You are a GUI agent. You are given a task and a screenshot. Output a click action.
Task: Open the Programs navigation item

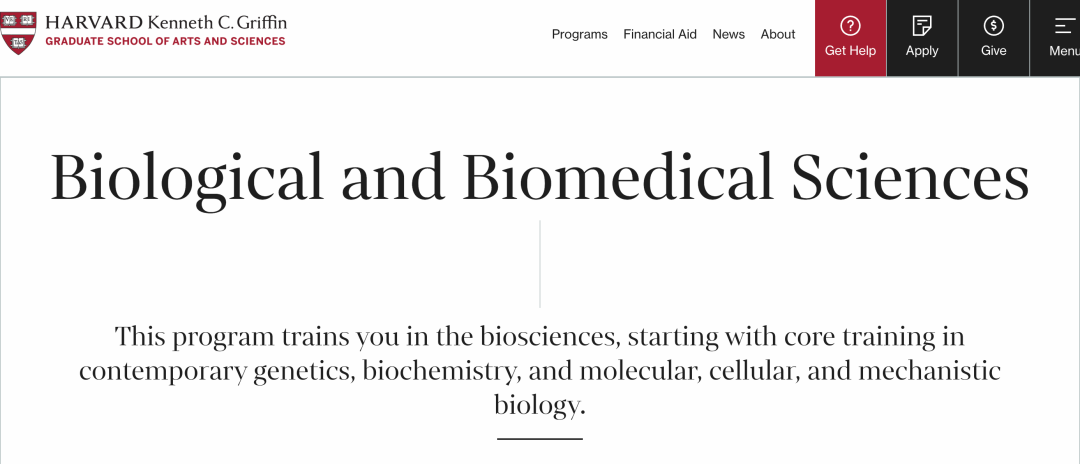[x=579, y=34]
